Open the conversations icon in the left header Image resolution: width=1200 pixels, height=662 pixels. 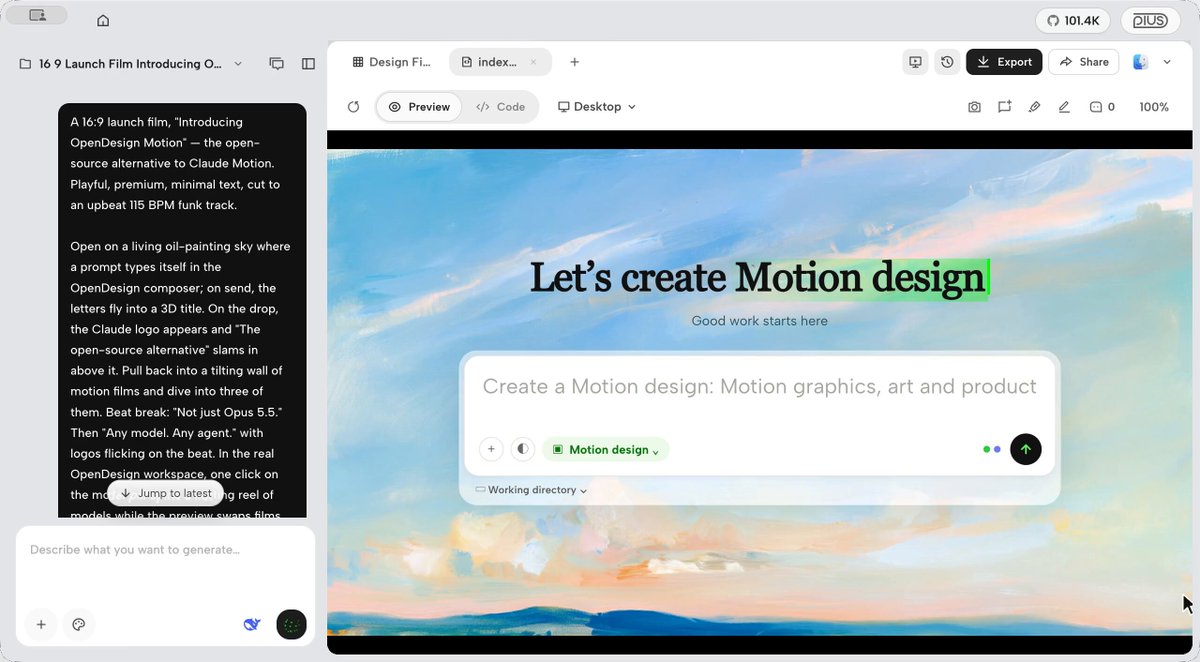[277, 64]
